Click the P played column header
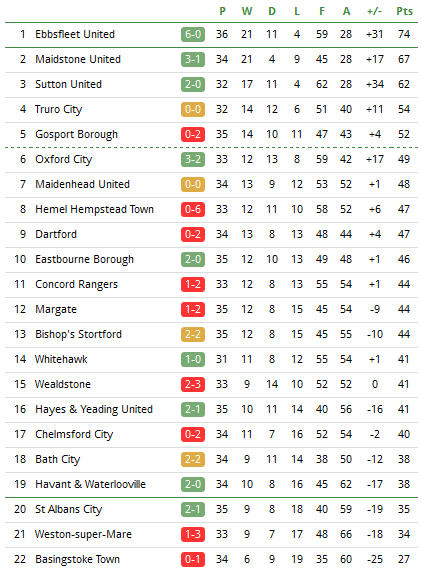This screenshot has width=422, height=570. click(222, 11)
